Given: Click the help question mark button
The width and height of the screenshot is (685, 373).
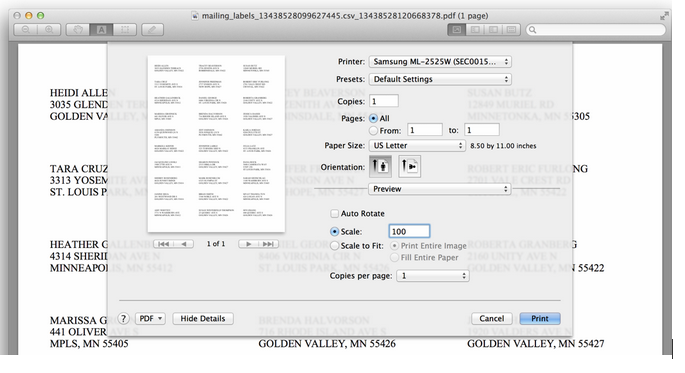Looking at the screenshot, I should coord(124,318).
